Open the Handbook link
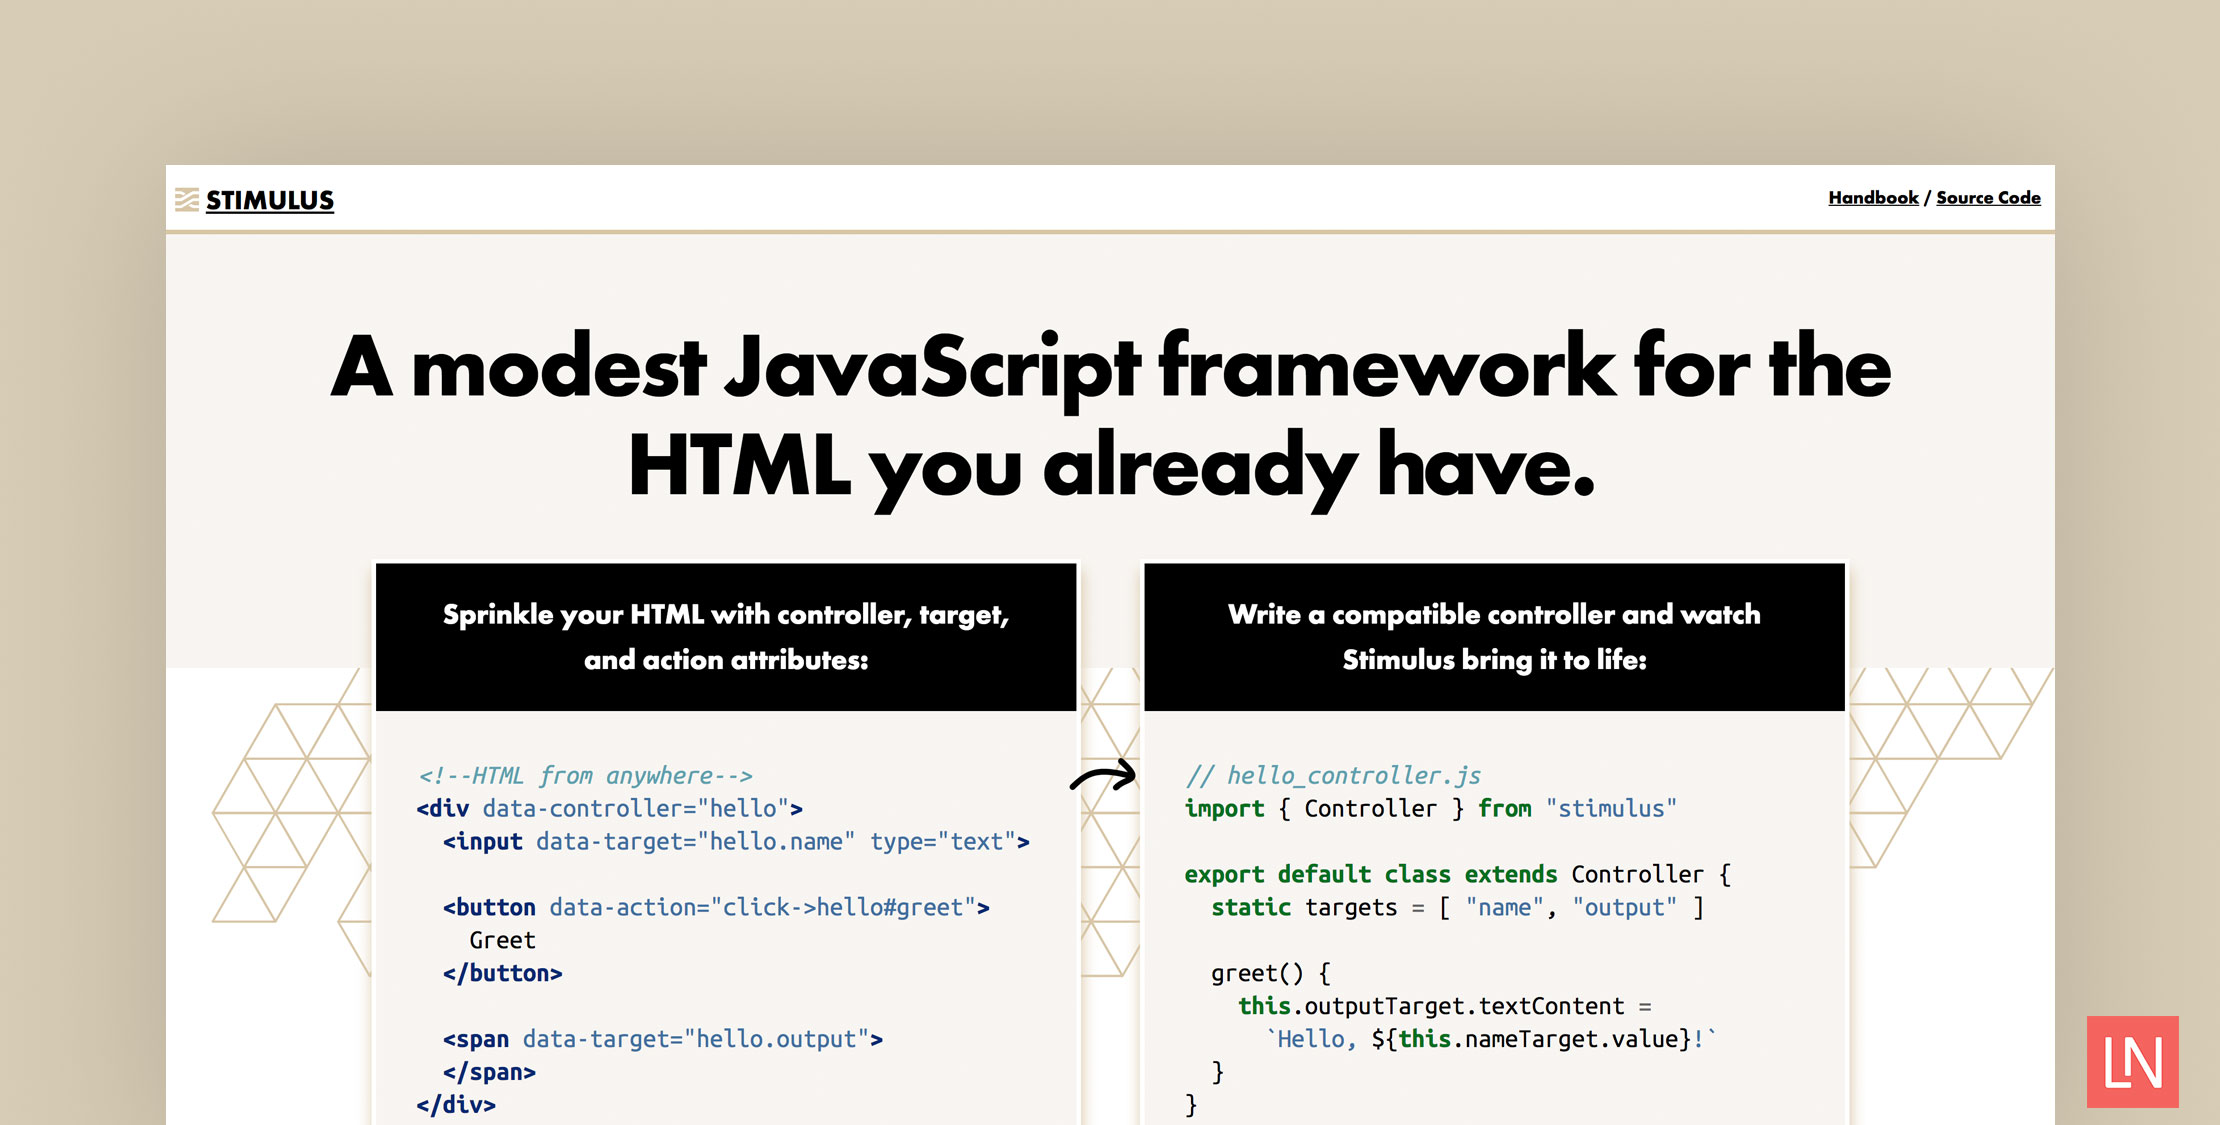Screen dimensions: 2220x1125 coord(1873,197)
